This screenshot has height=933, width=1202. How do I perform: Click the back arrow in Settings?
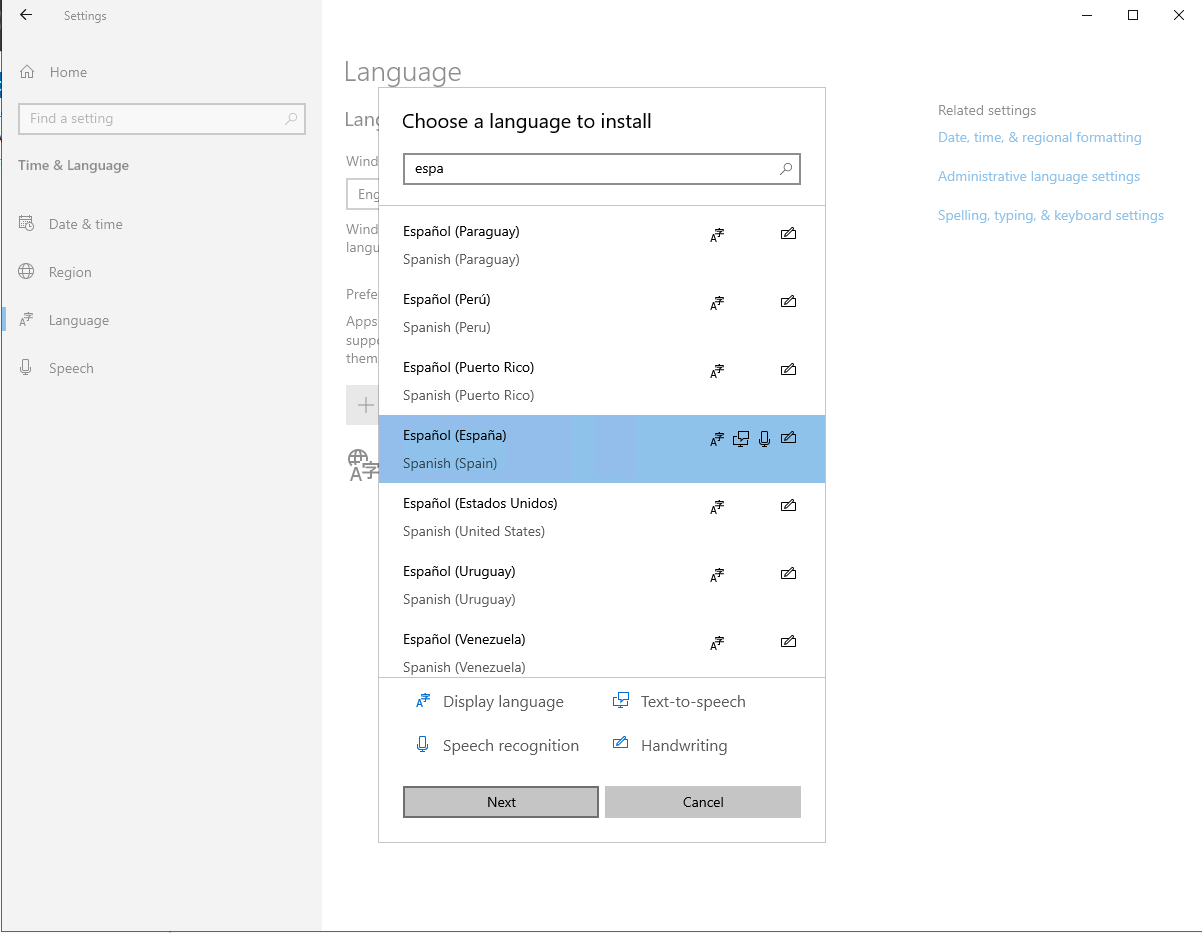click(x=26, y=15)
